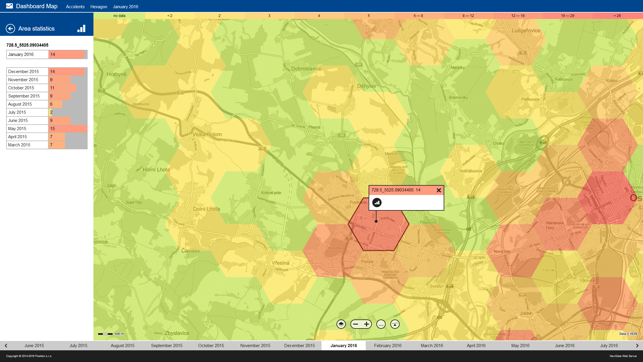
Task: Open the Hexagon selector in the header
Action: pyautogui.click(x=98, y=7)
